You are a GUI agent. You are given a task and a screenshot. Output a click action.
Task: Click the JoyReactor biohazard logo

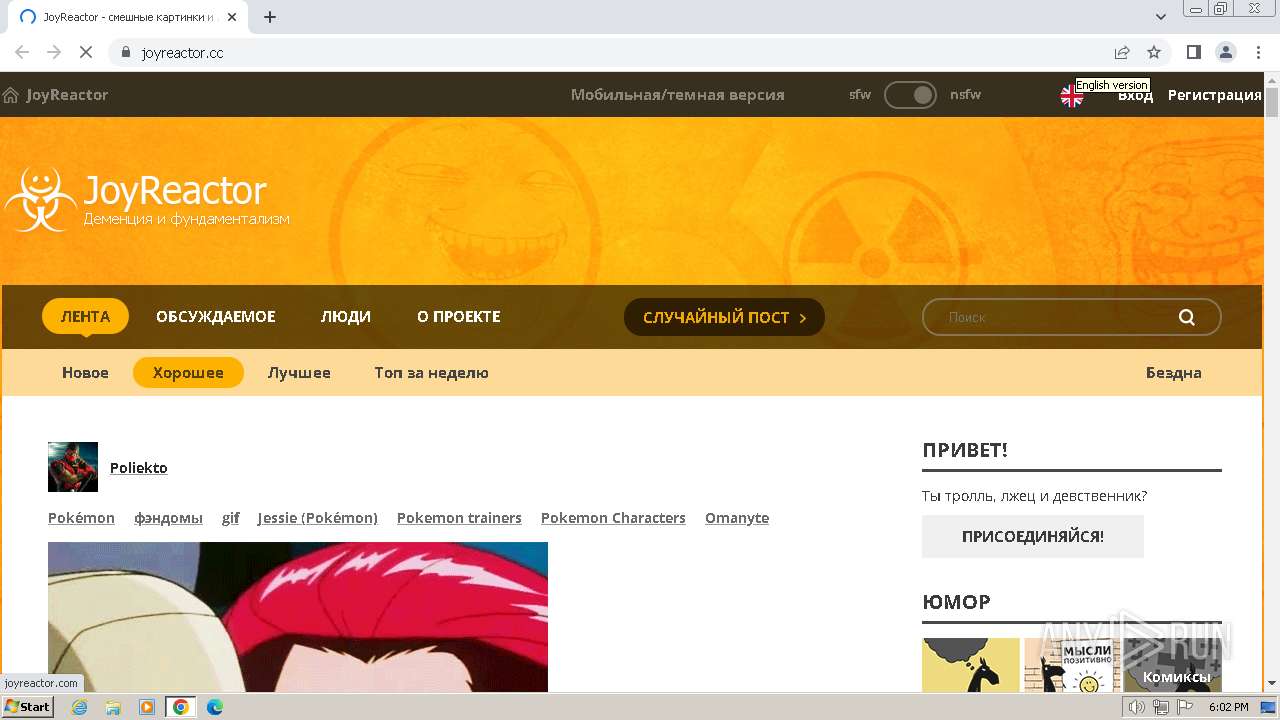[x=40, y=200]
